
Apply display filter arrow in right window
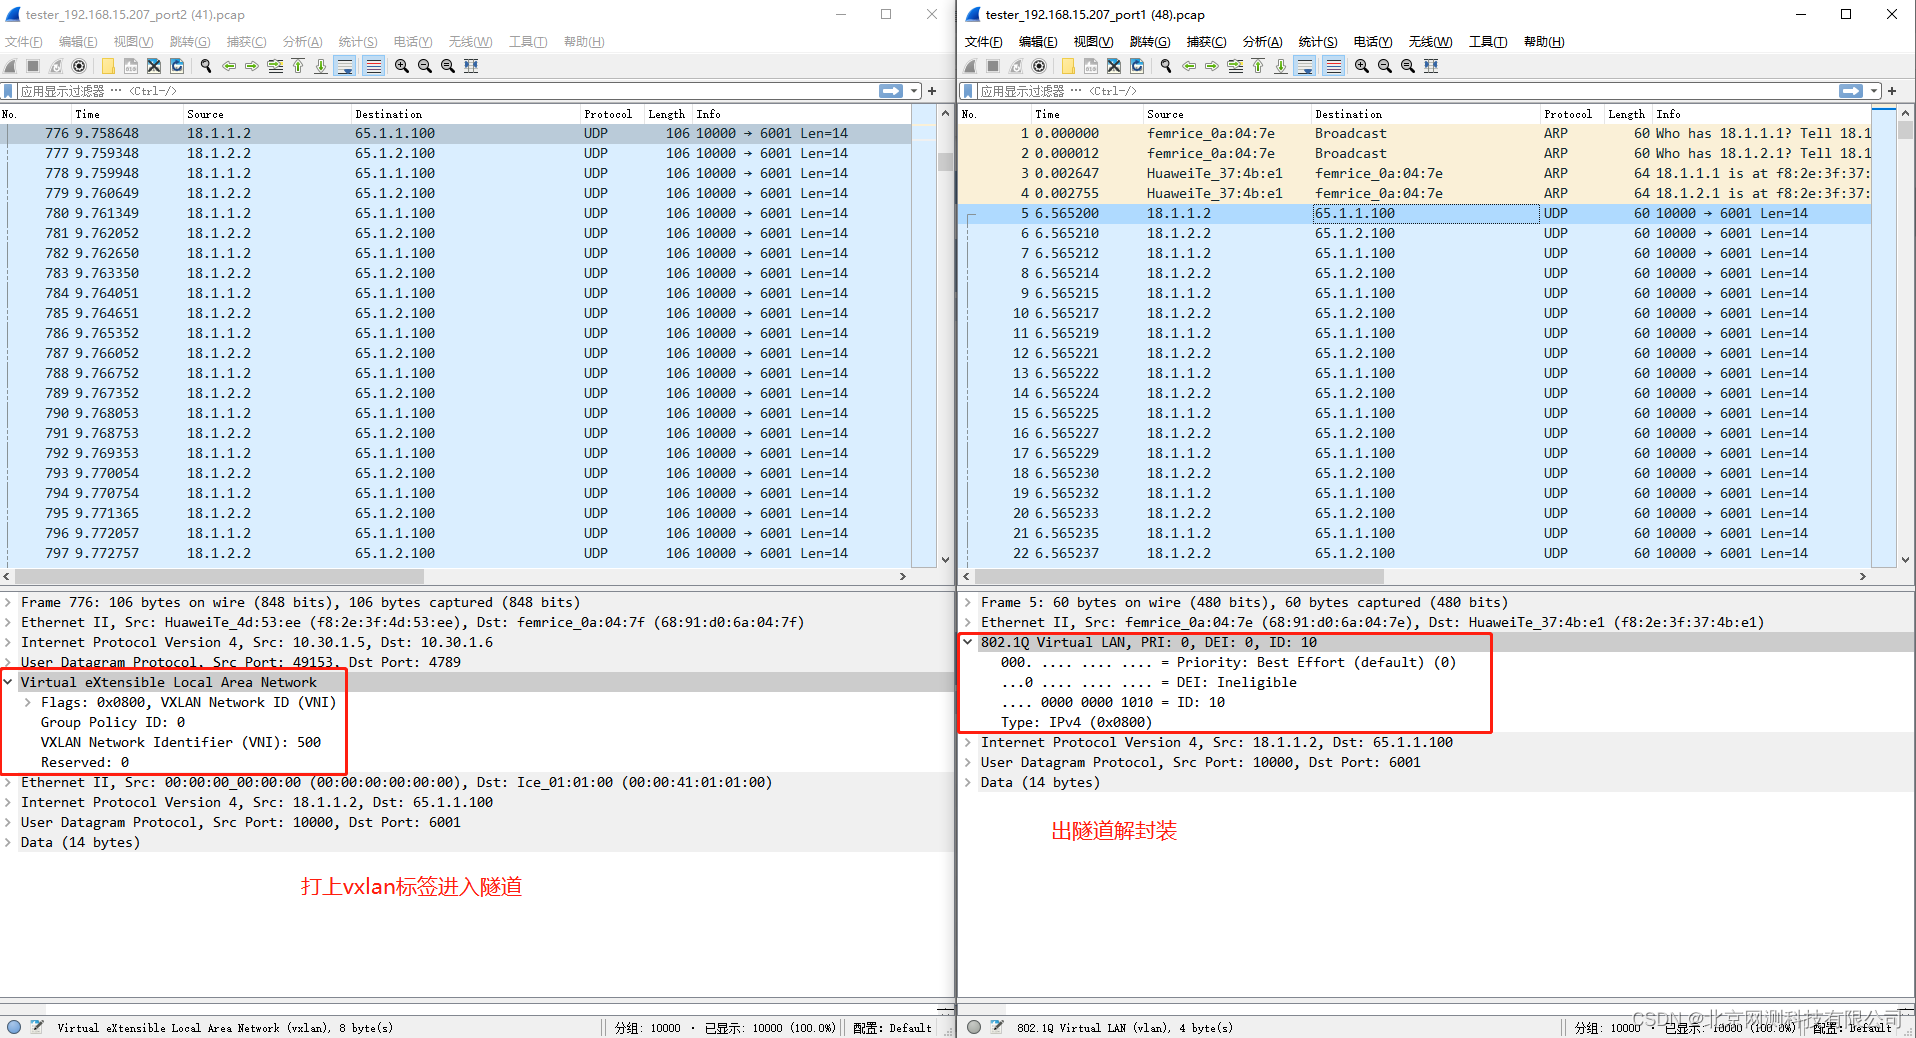pyautogui.click(x=1850, y=91)
